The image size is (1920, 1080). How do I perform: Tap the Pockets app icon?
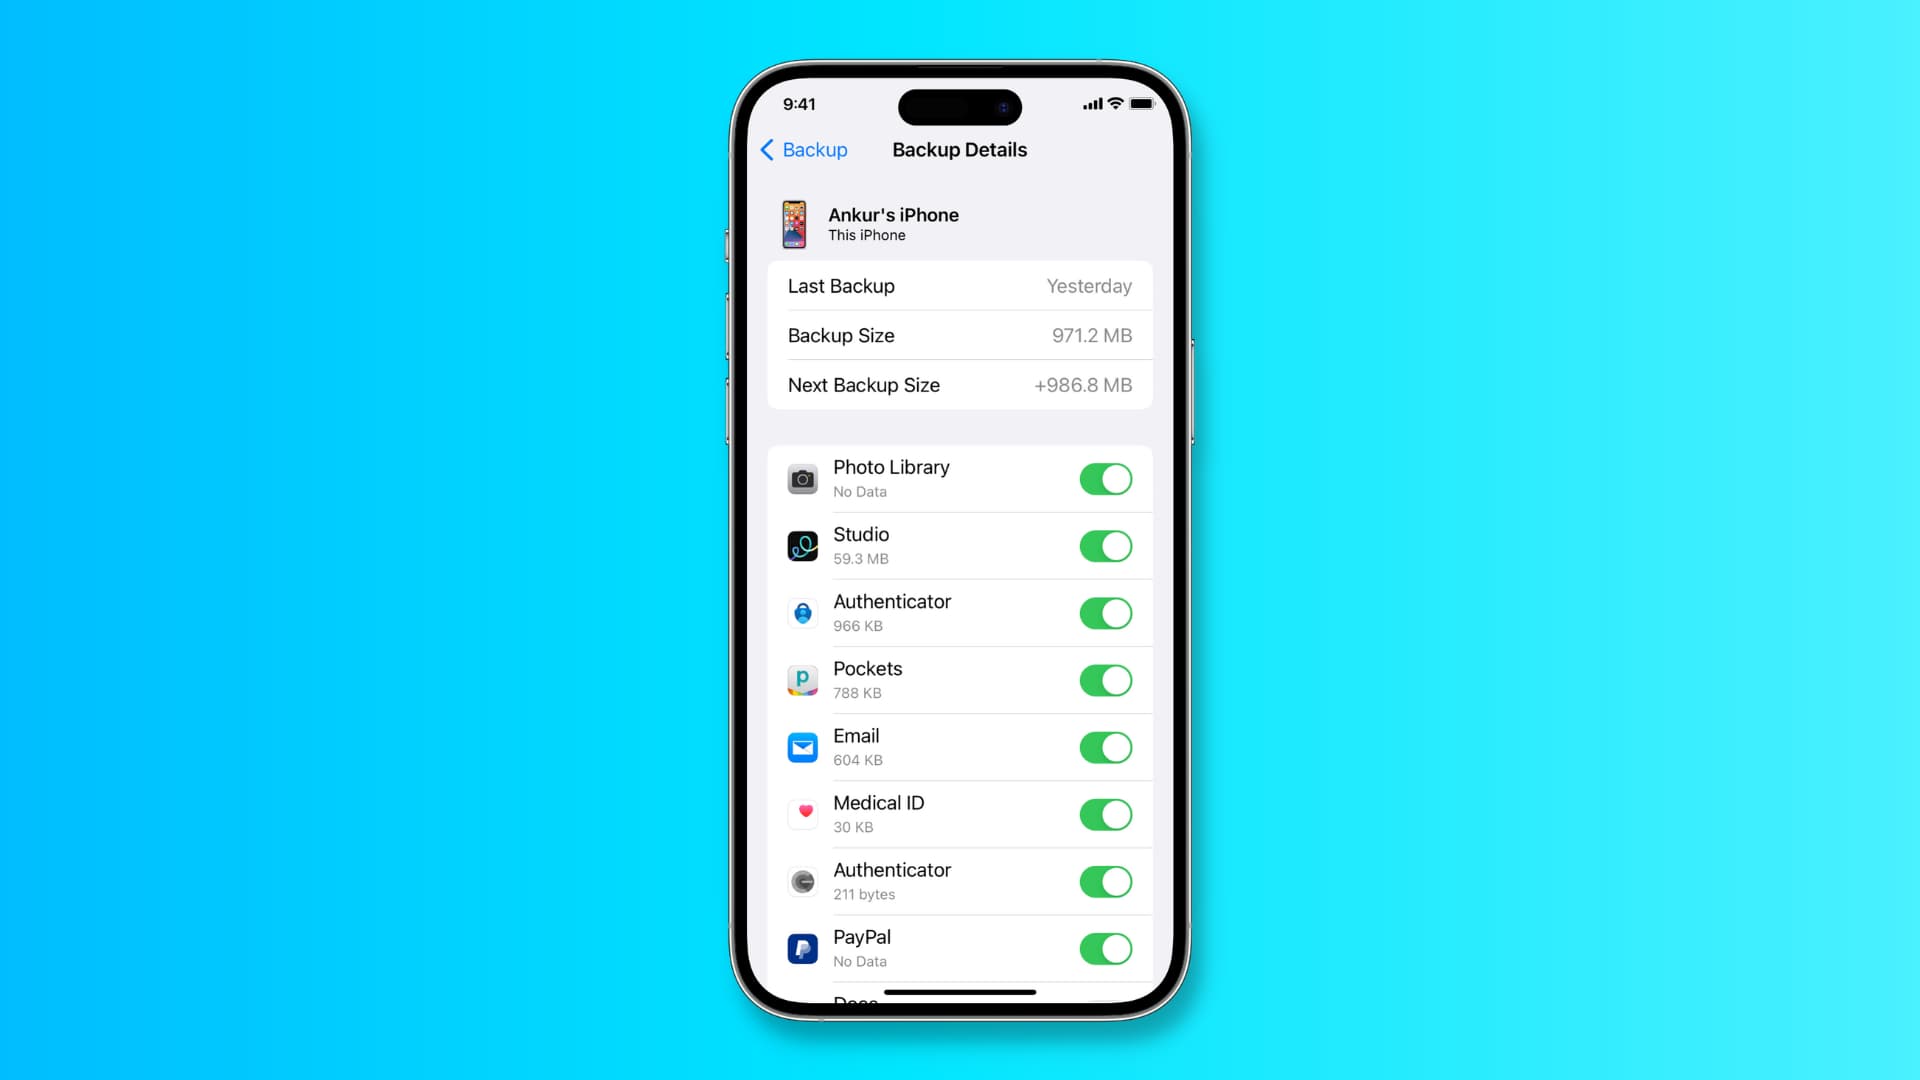pyautogui.click(x=802, y=680)
